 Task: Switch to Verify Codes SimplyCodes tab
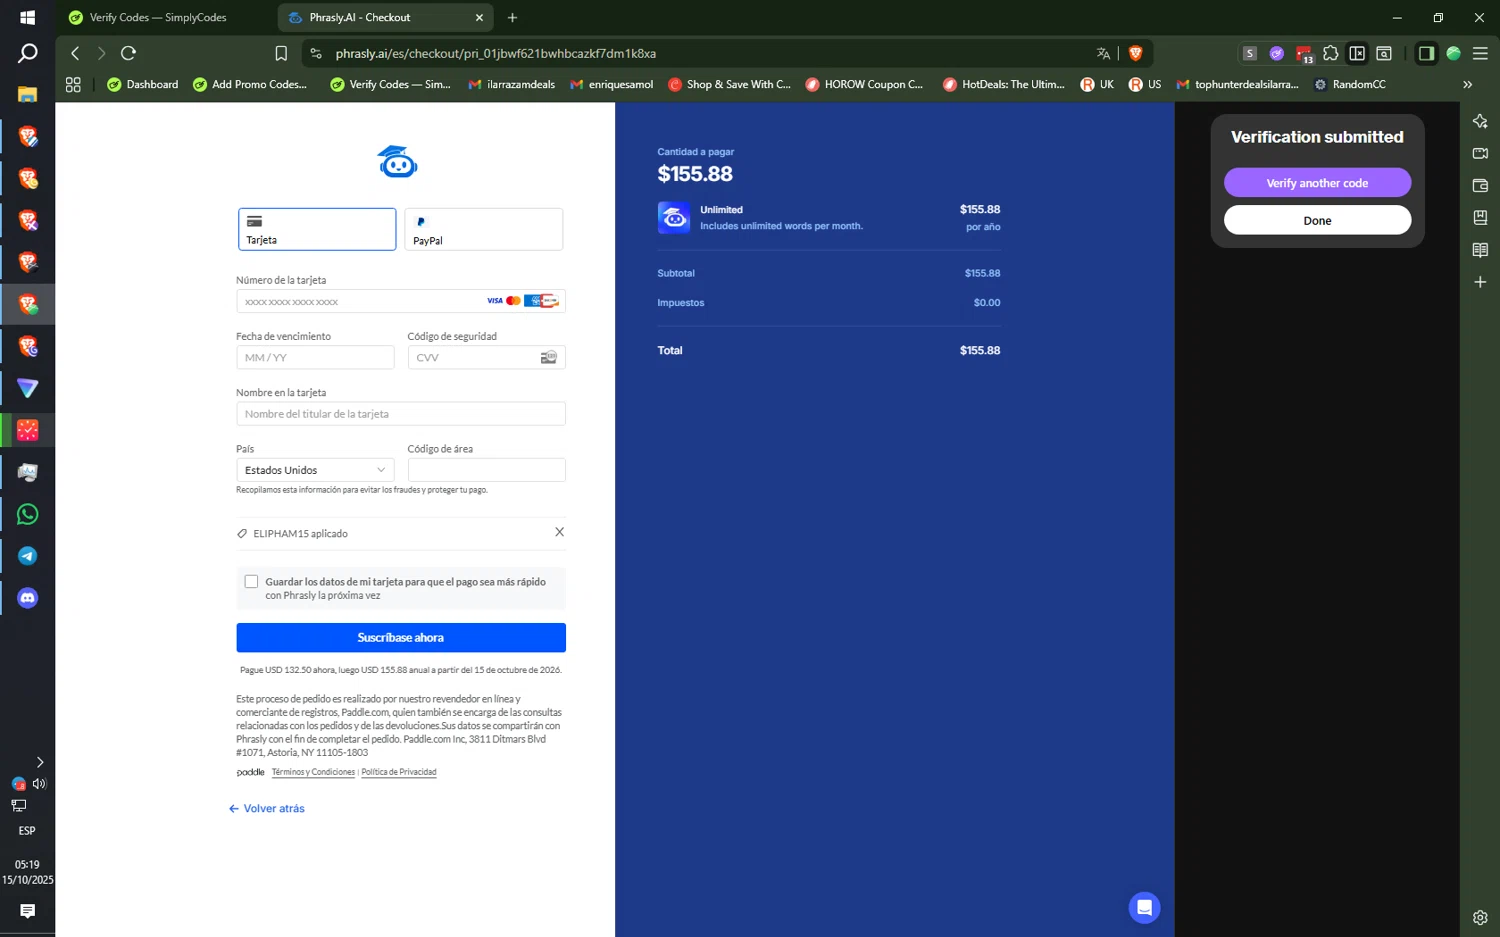[x=158, y=17]
